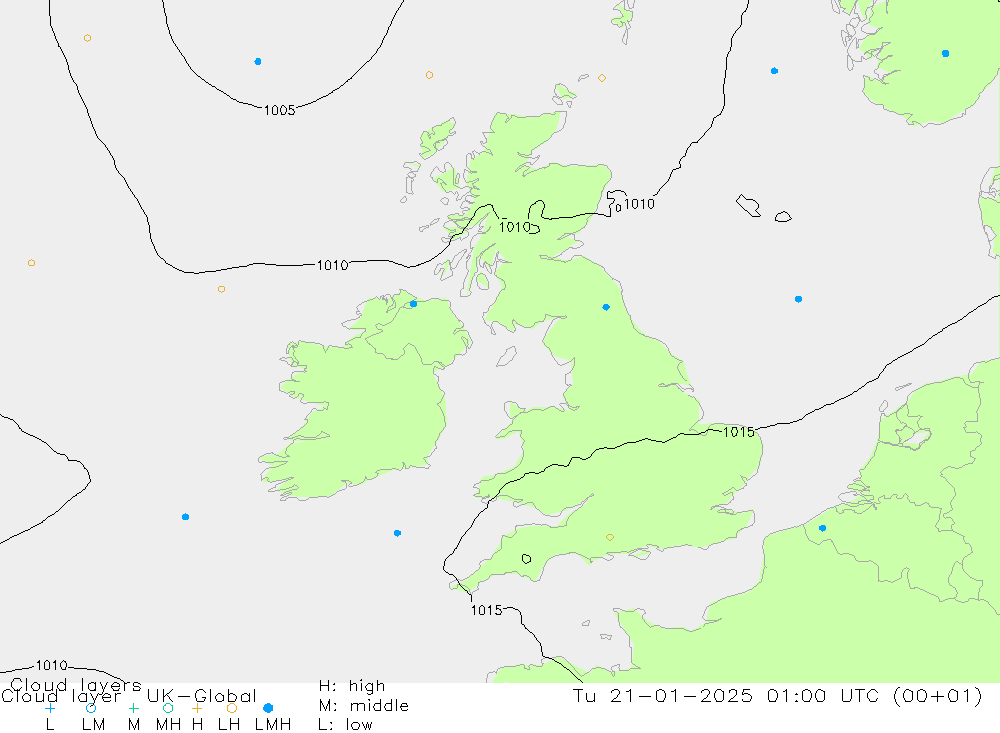Select the blue cloud marker over northern England
Image resolution: width=1000 pixels, height=733 pixels.
tap(606, 307)
